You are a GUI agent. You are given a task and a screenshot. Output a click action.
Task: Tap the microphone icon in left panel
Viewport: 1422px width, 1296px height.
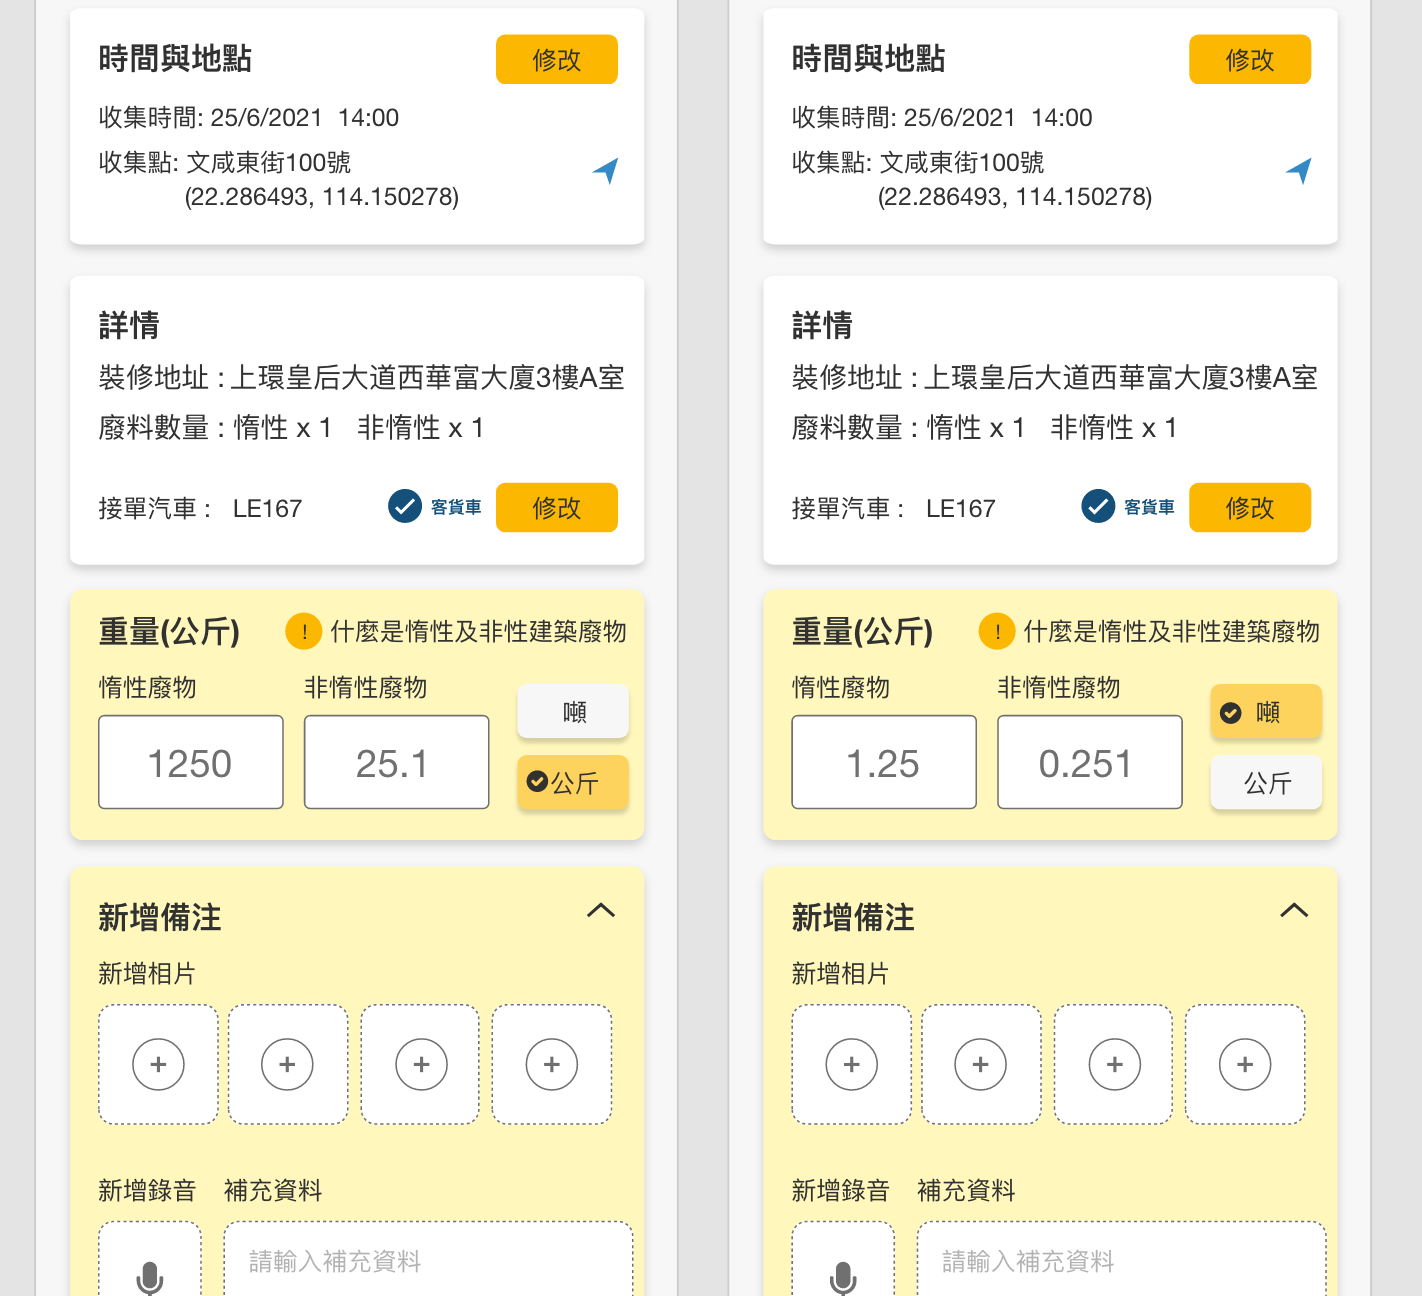point(150,1277)
